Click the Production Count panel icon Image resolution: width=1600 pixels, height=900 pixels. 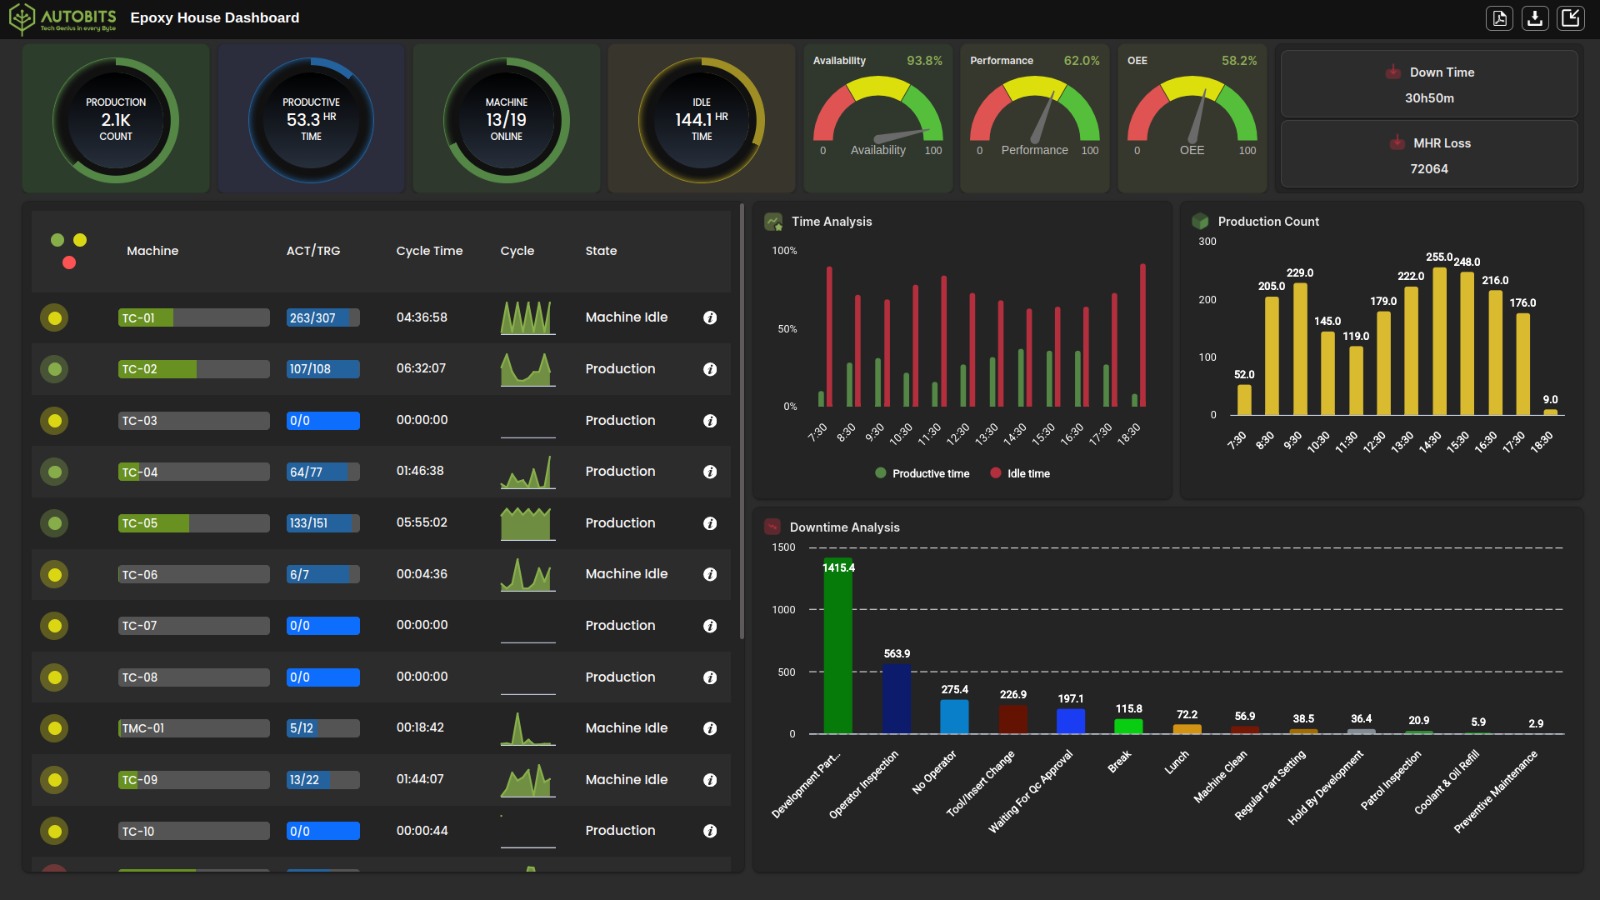click(1200, 222)
